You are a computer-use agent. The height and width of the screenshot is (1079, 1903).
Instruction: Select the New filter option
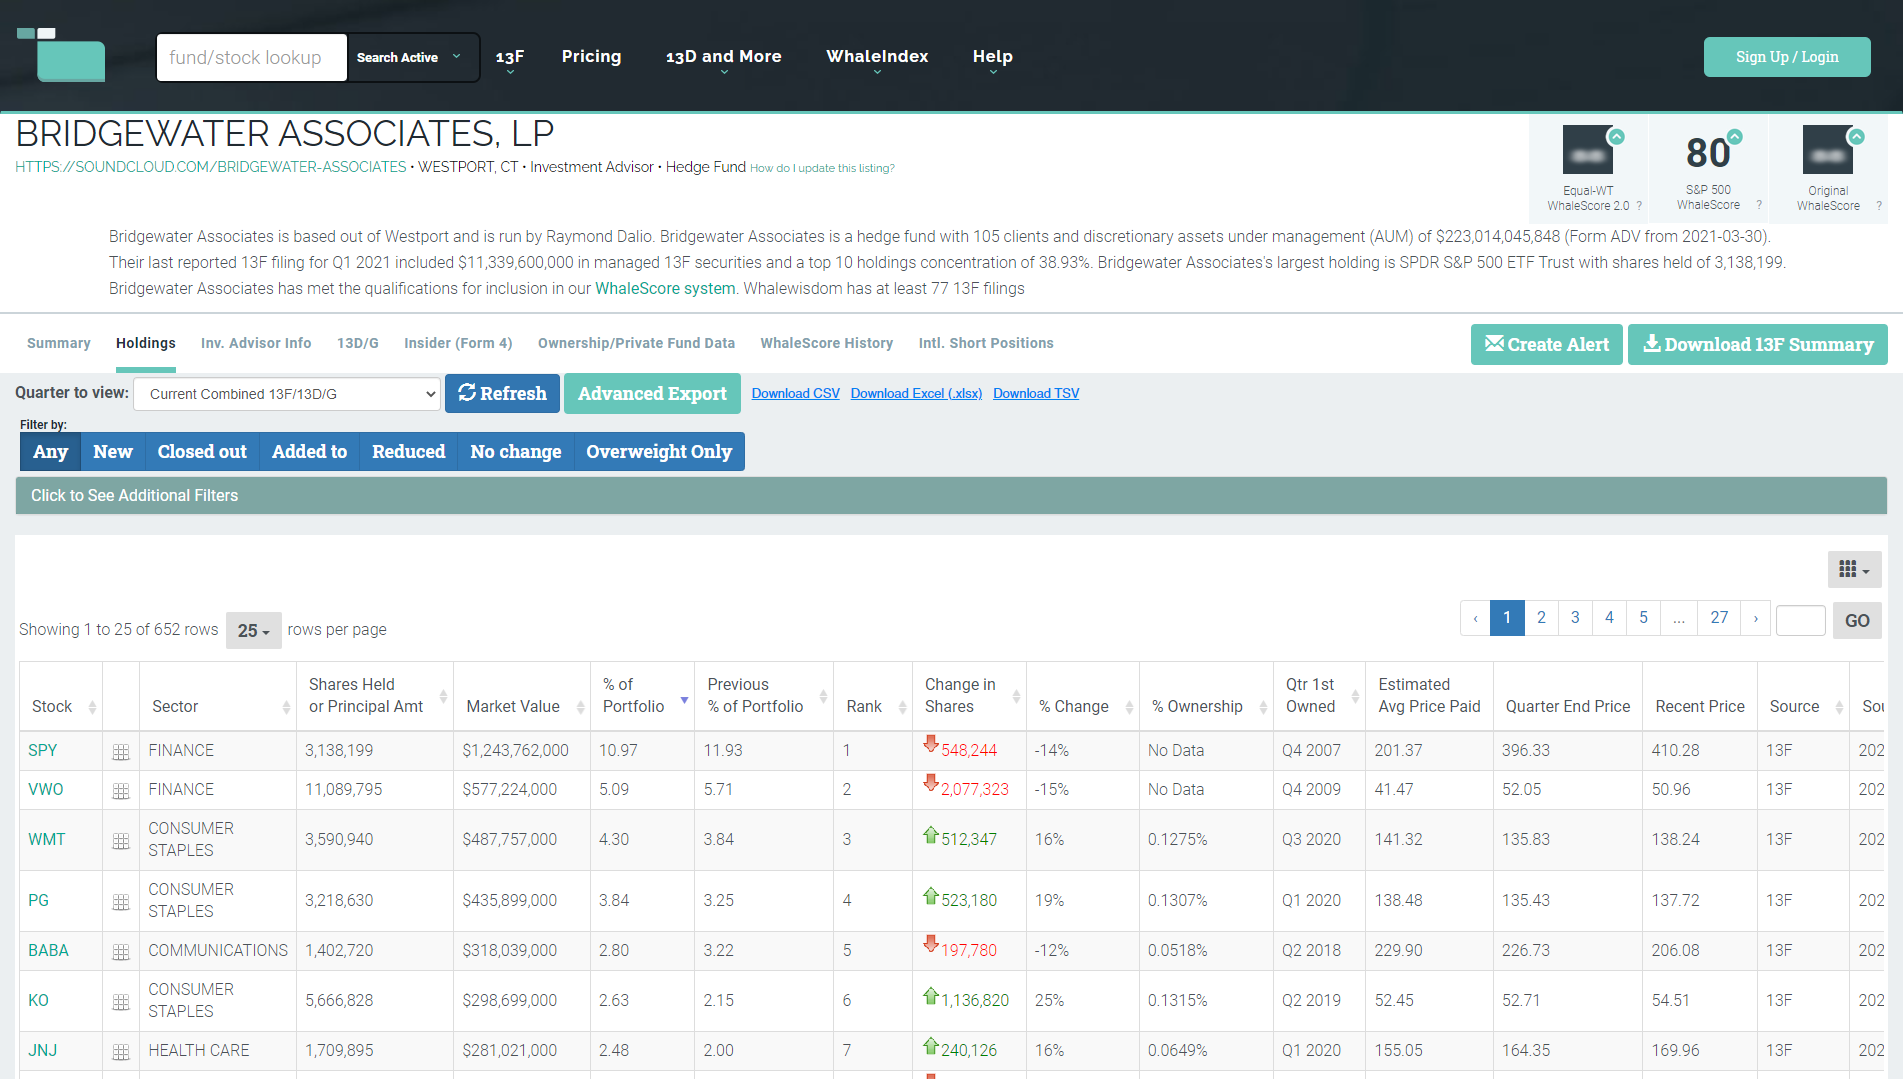click(113, 452)
